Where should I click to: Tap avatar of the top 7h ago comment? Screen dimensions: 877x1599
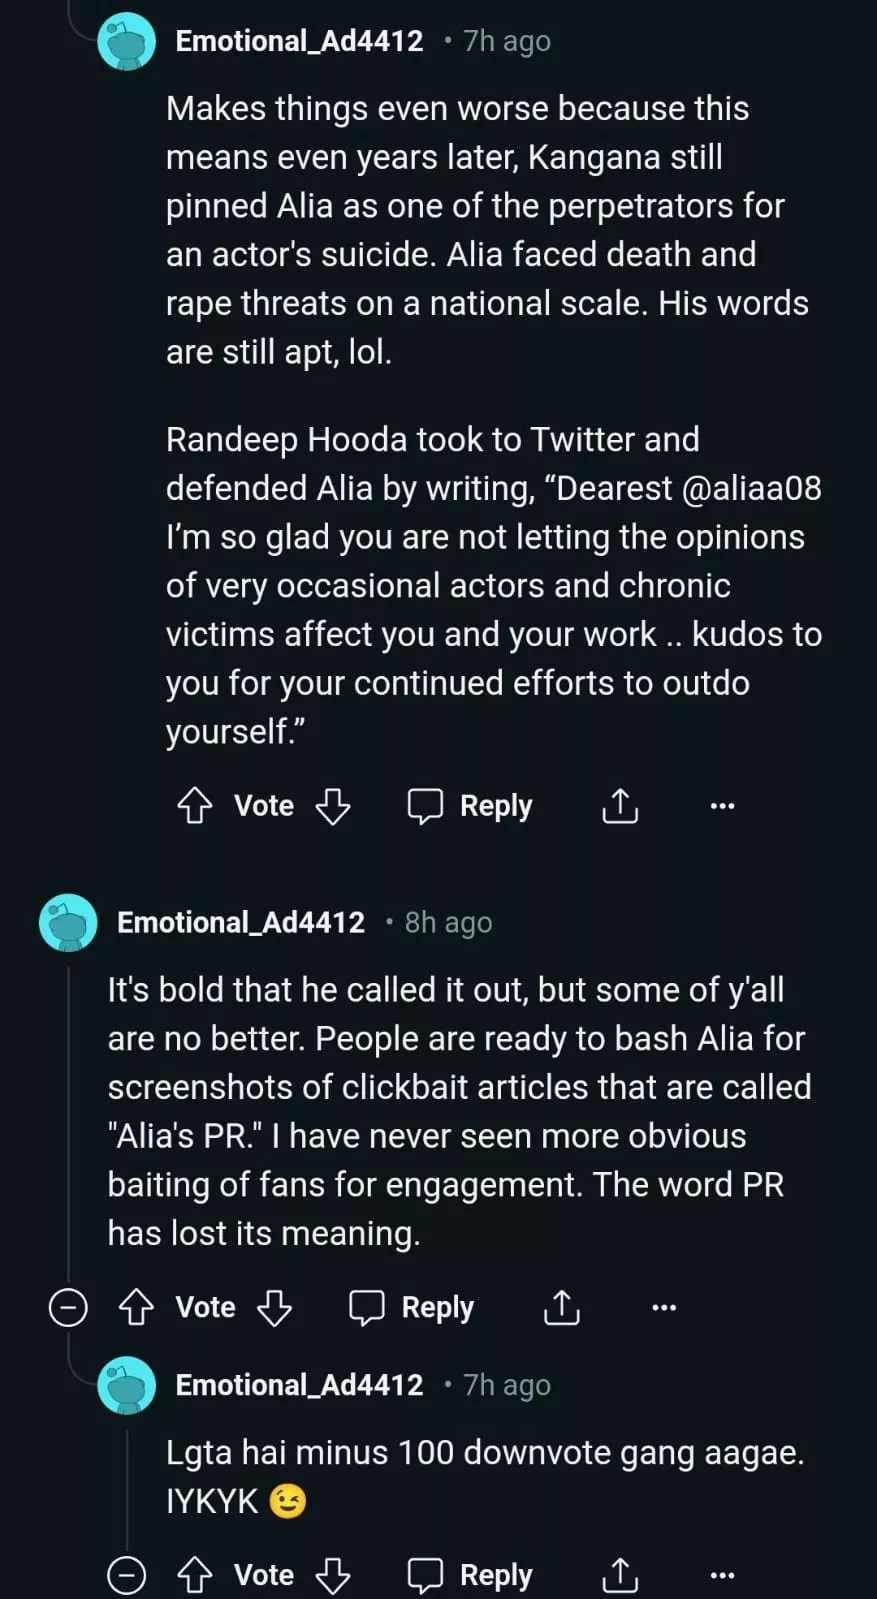(127, 41)
